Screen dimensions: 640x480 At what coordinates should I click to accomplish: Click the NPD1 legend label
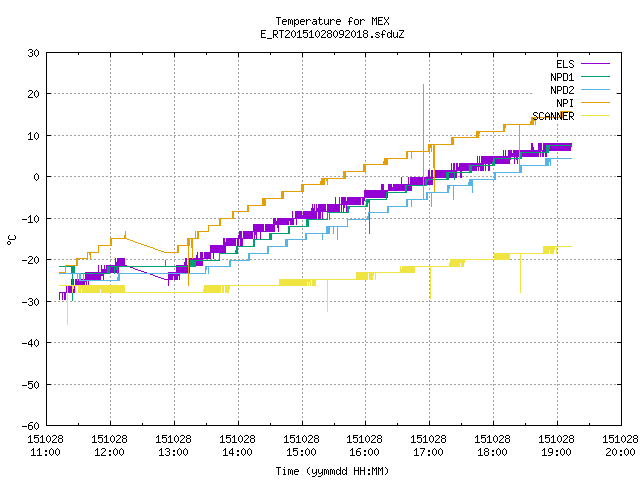[x=562, y=77]
